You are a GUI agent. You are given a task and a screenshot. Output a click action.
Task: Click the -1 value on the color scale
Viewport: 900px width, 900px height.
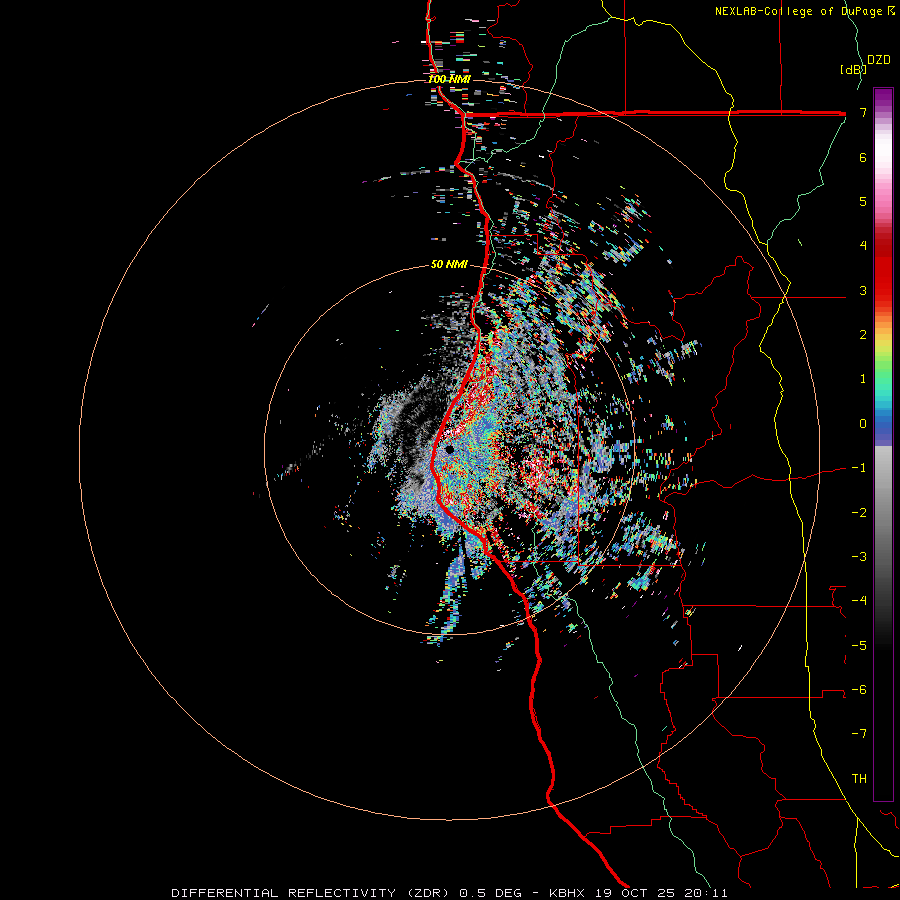pyautogui.click(x=859, y=468)
